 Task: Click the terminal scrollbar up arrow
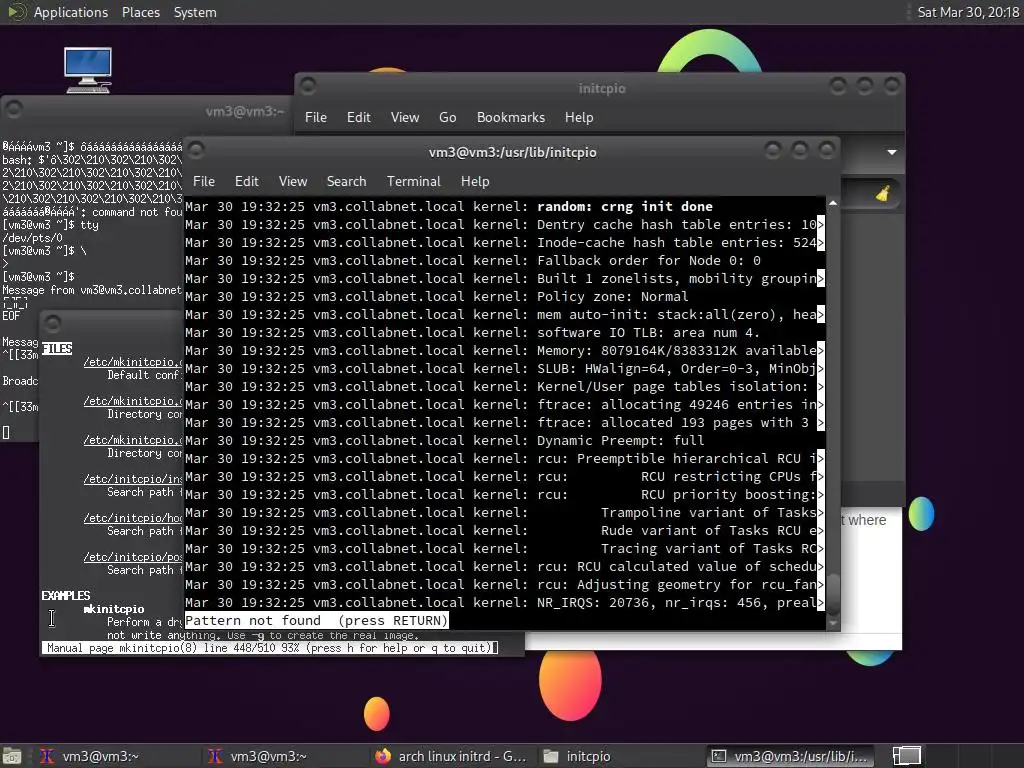(x=833, y=204)
